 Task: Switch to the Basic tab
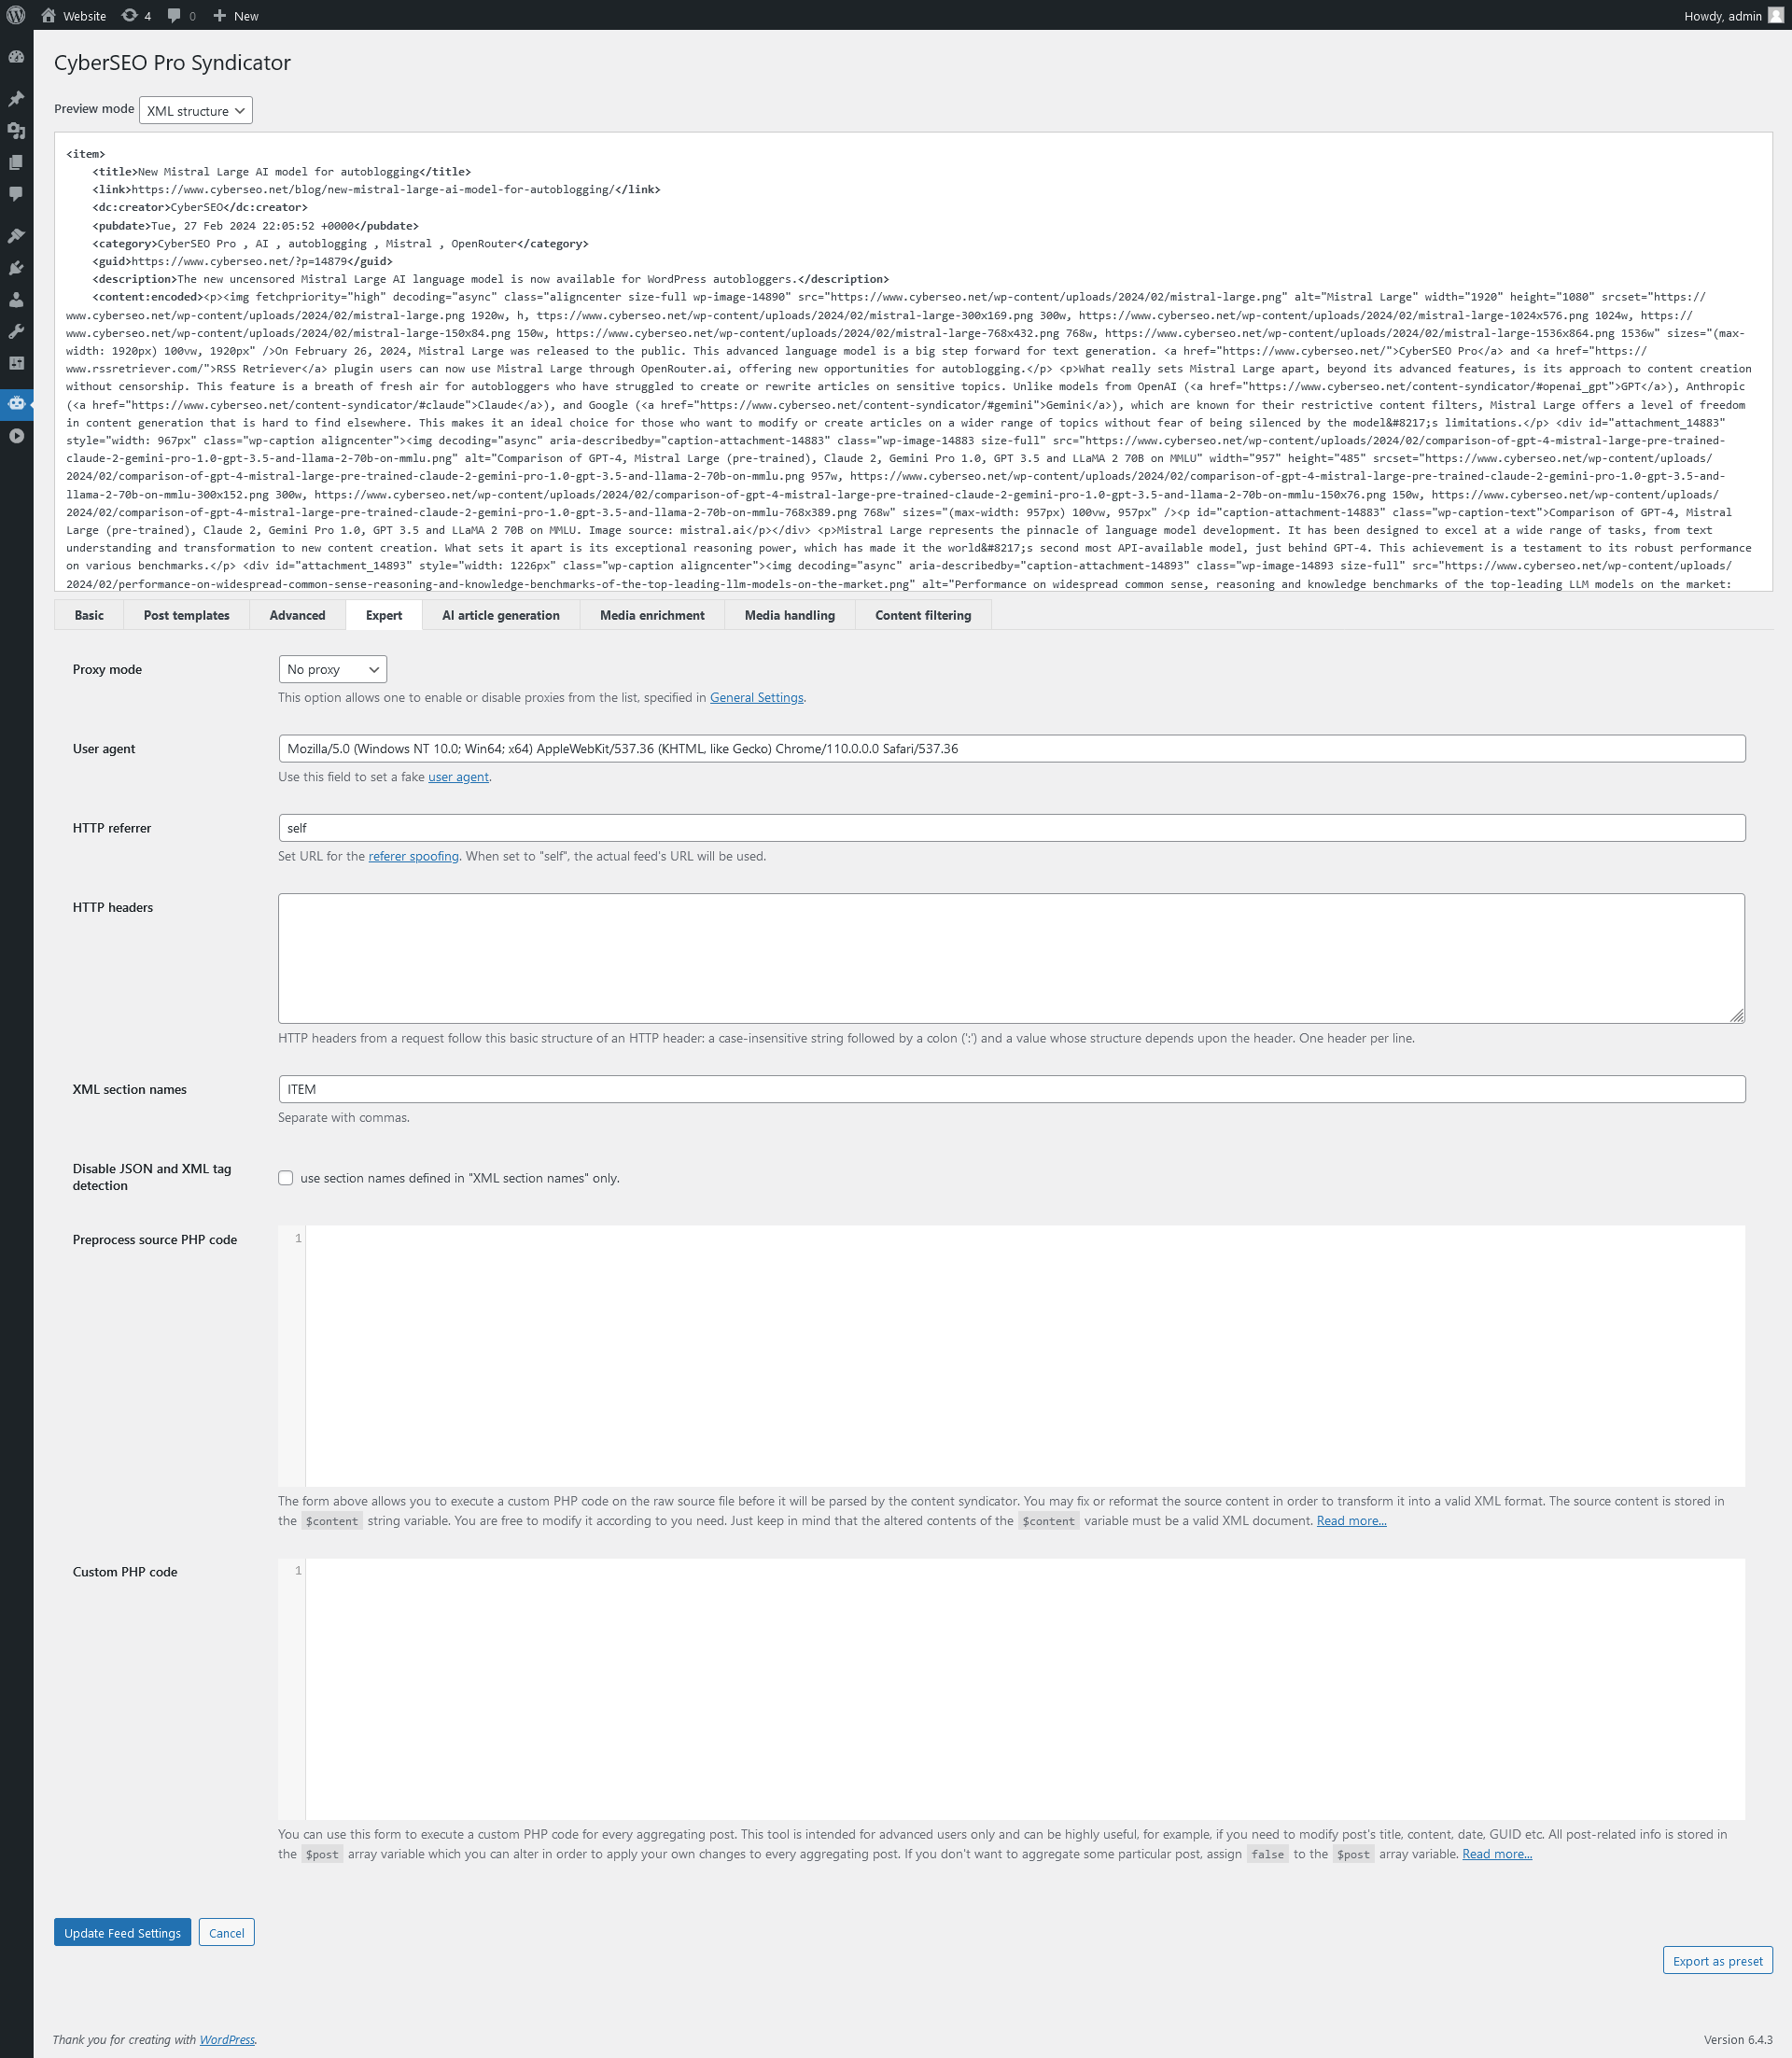(x=89, y=615)
